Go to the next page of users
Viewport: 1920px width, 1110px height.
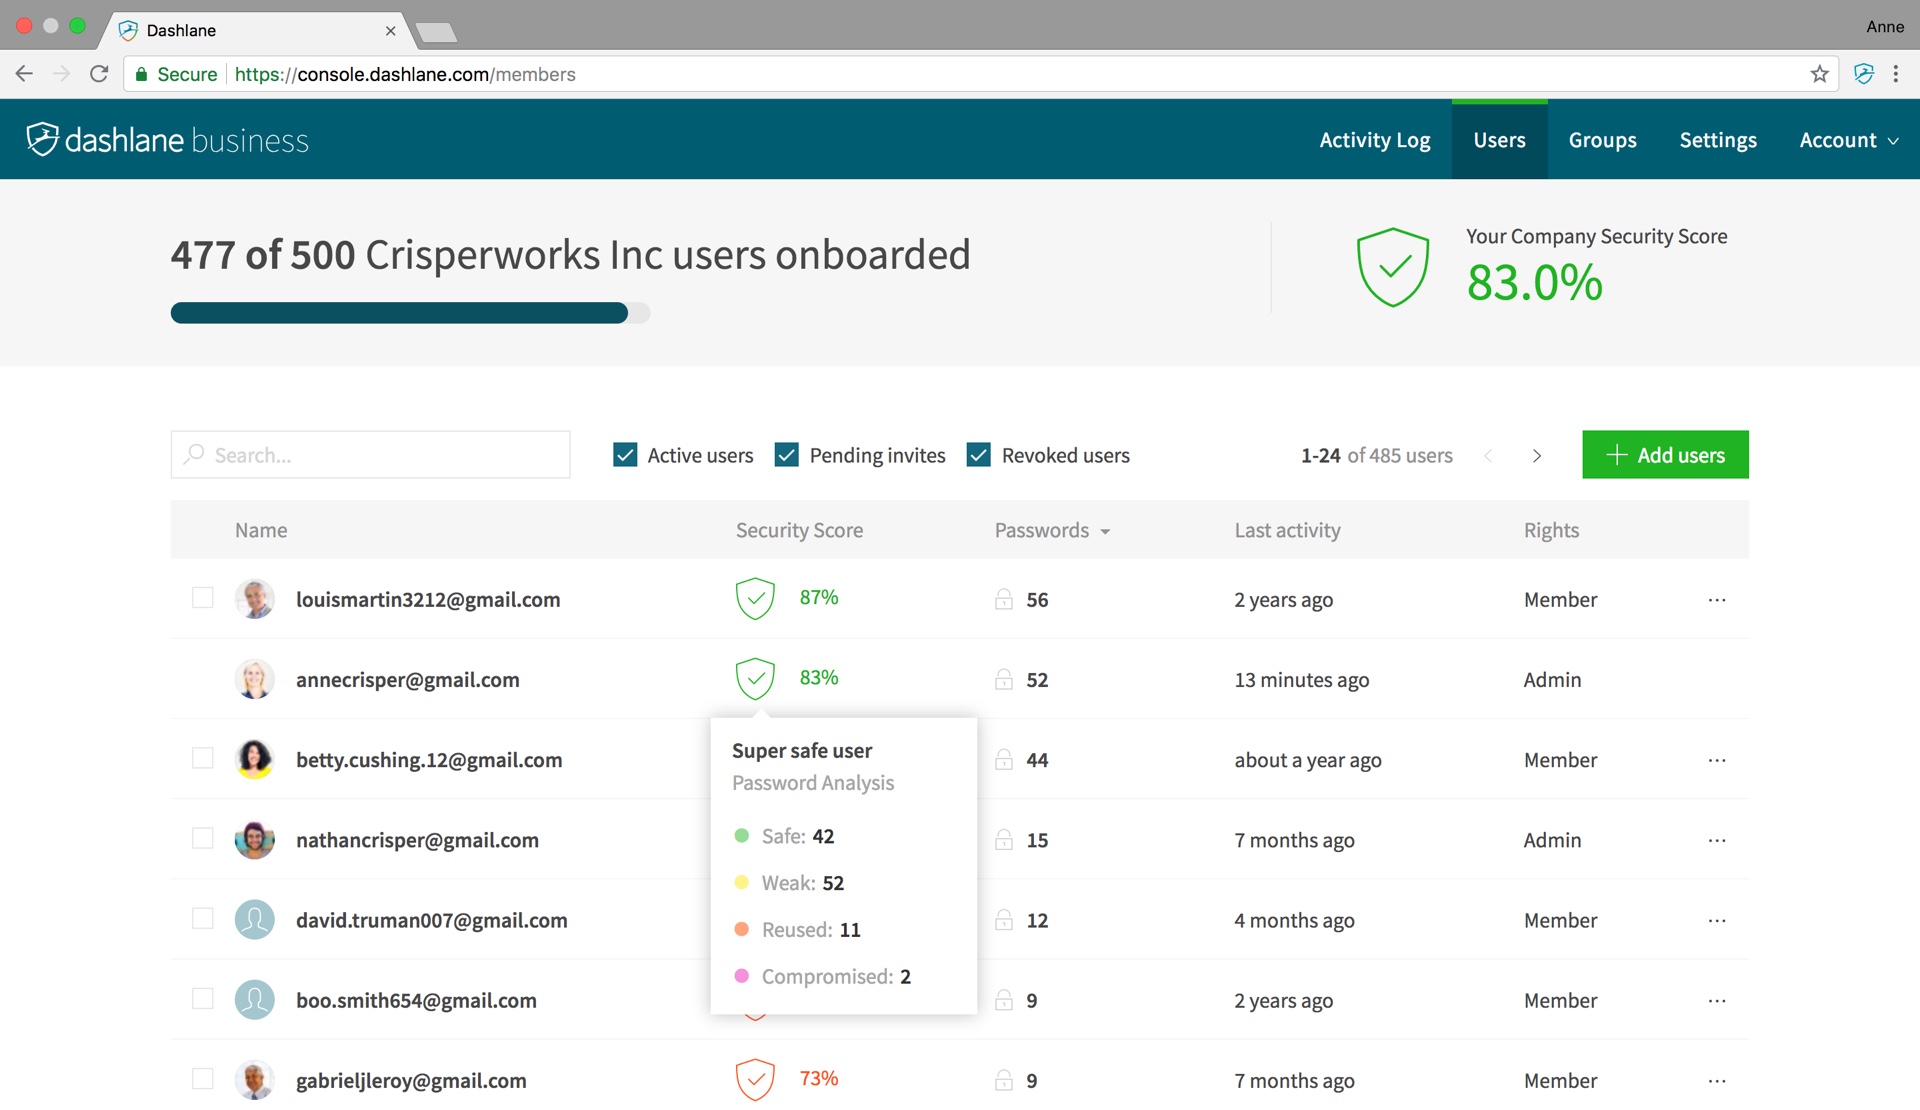click(x=1537, y=456)
